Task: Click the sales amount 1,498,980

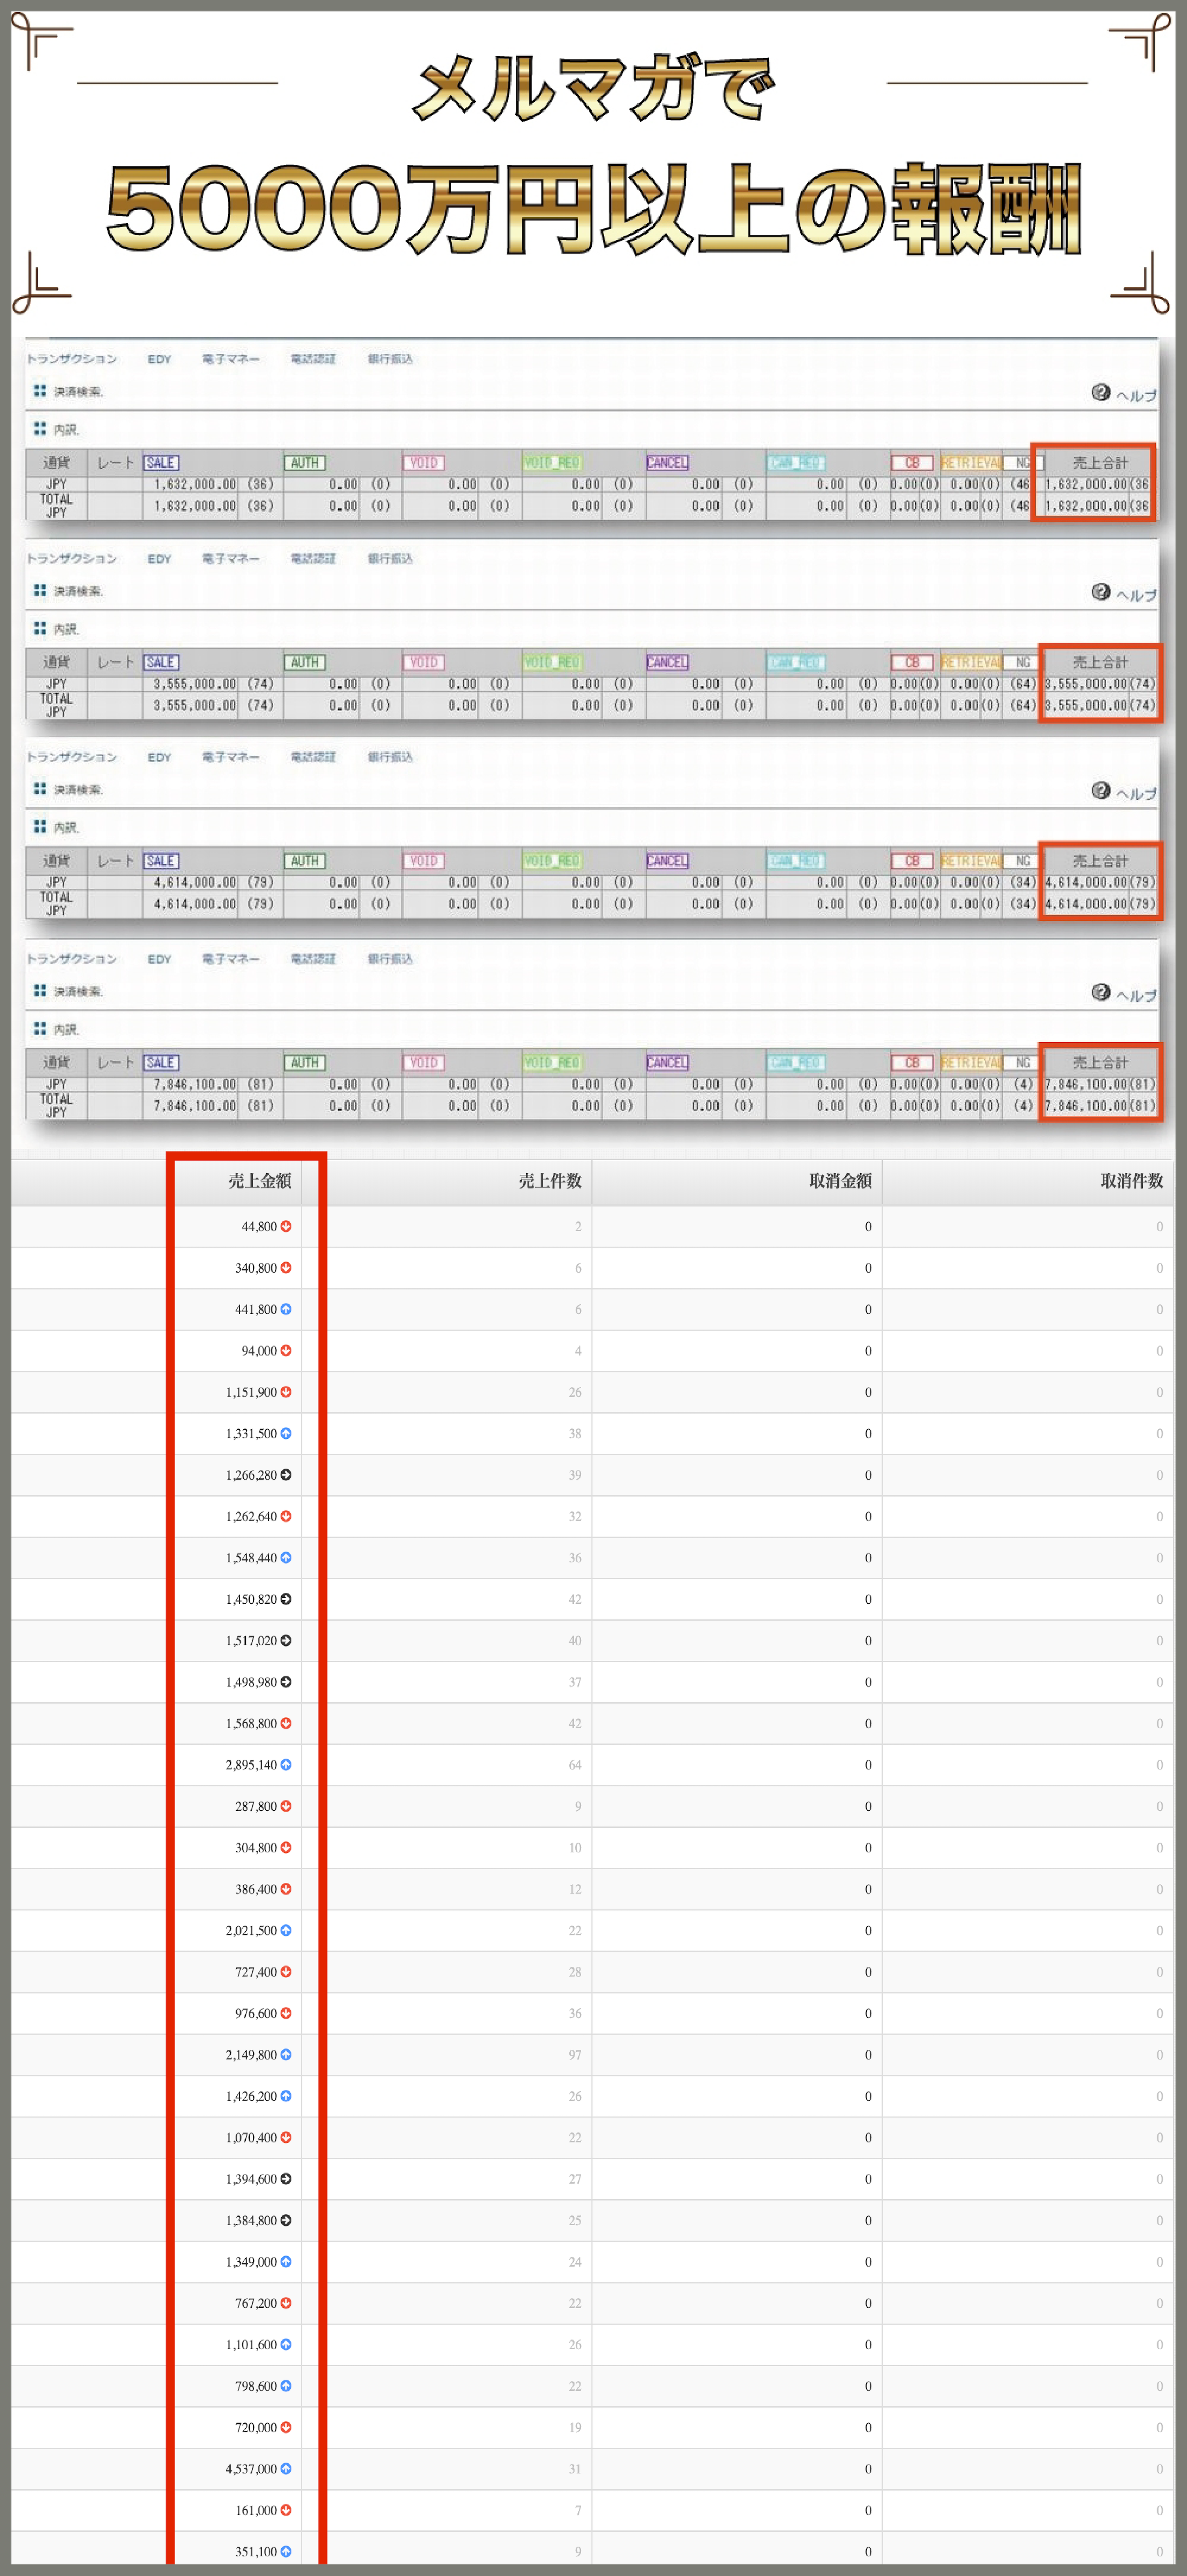Action: [x=251, y=1682]
